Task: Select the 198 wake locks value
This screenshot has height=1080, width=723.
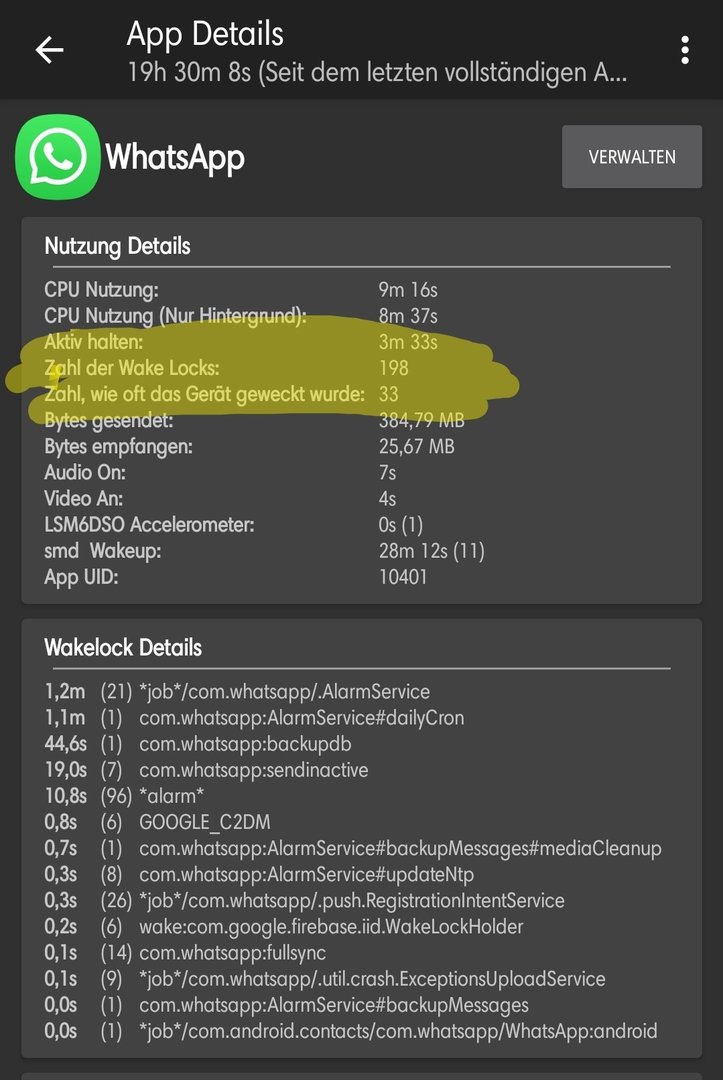Action: (393, 368)
